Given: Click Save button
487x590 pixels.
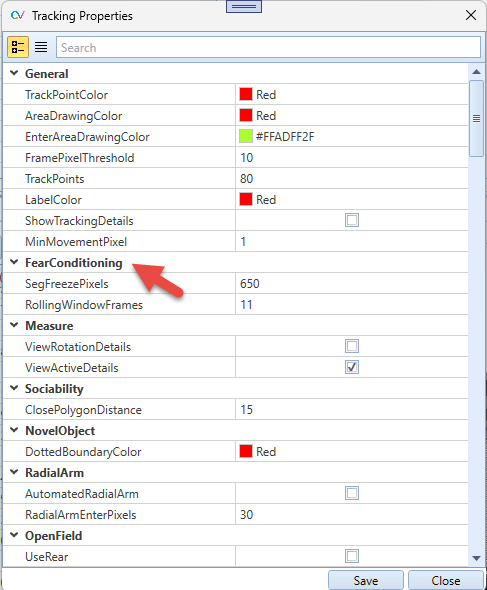Looking at the screenshot, I should pyautogui.click(x=366, y=581).
